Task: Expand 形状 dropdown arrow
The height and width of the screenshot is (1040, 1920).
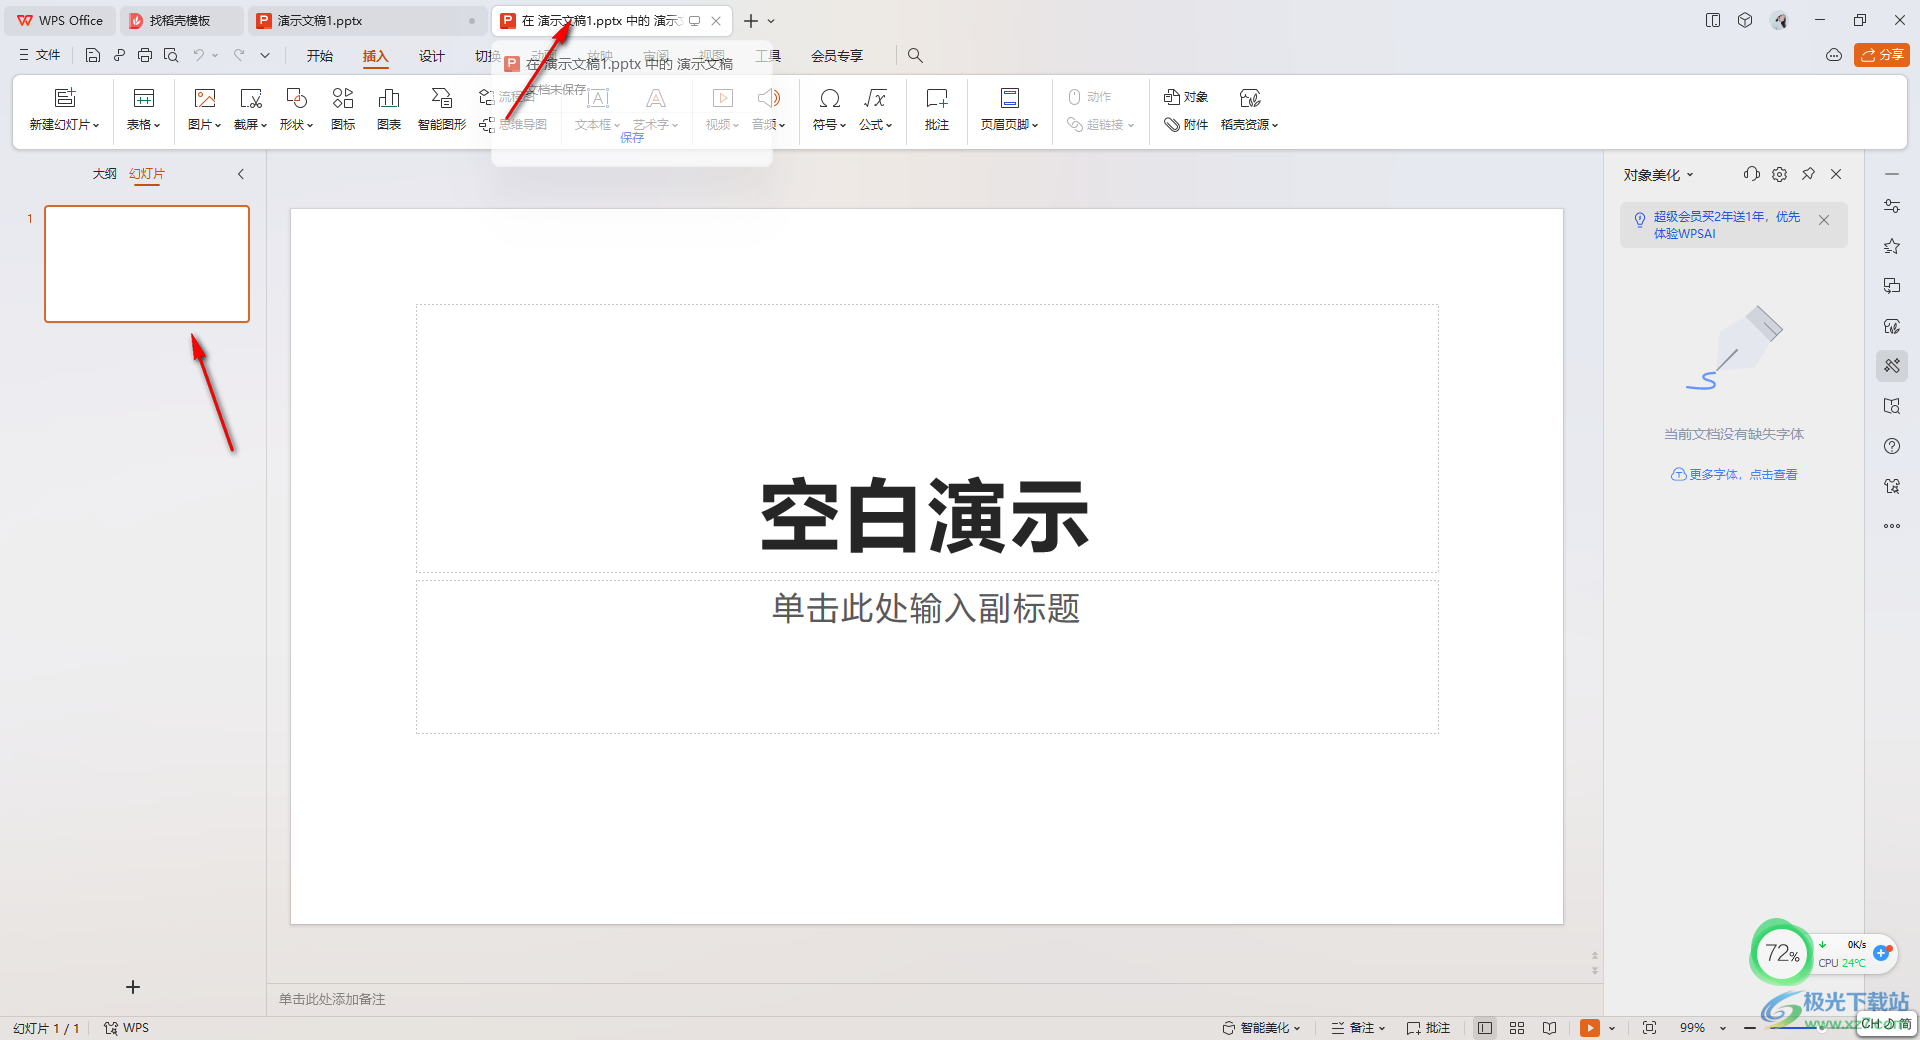Action: 310,126
